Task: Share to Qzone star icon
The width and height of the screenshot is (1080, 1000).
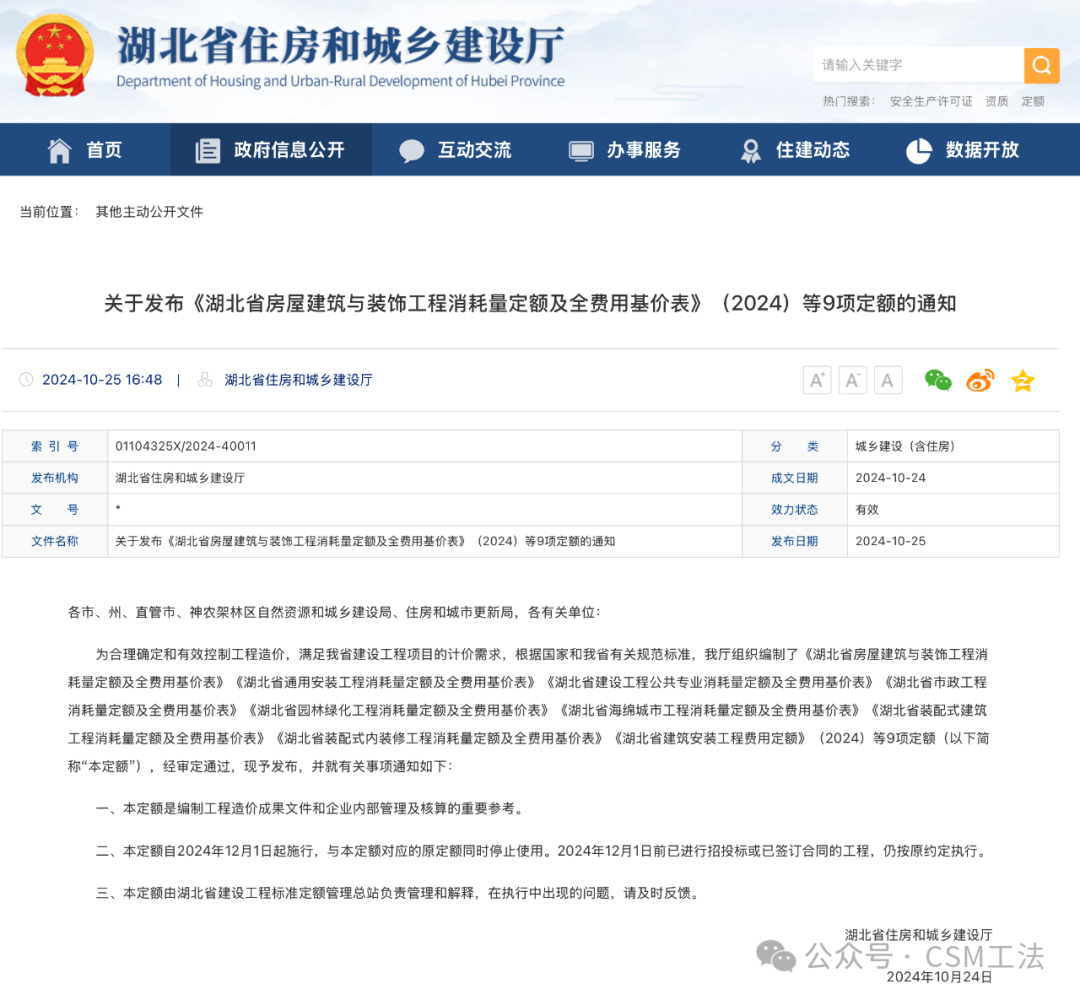Action: [1023, 380]
